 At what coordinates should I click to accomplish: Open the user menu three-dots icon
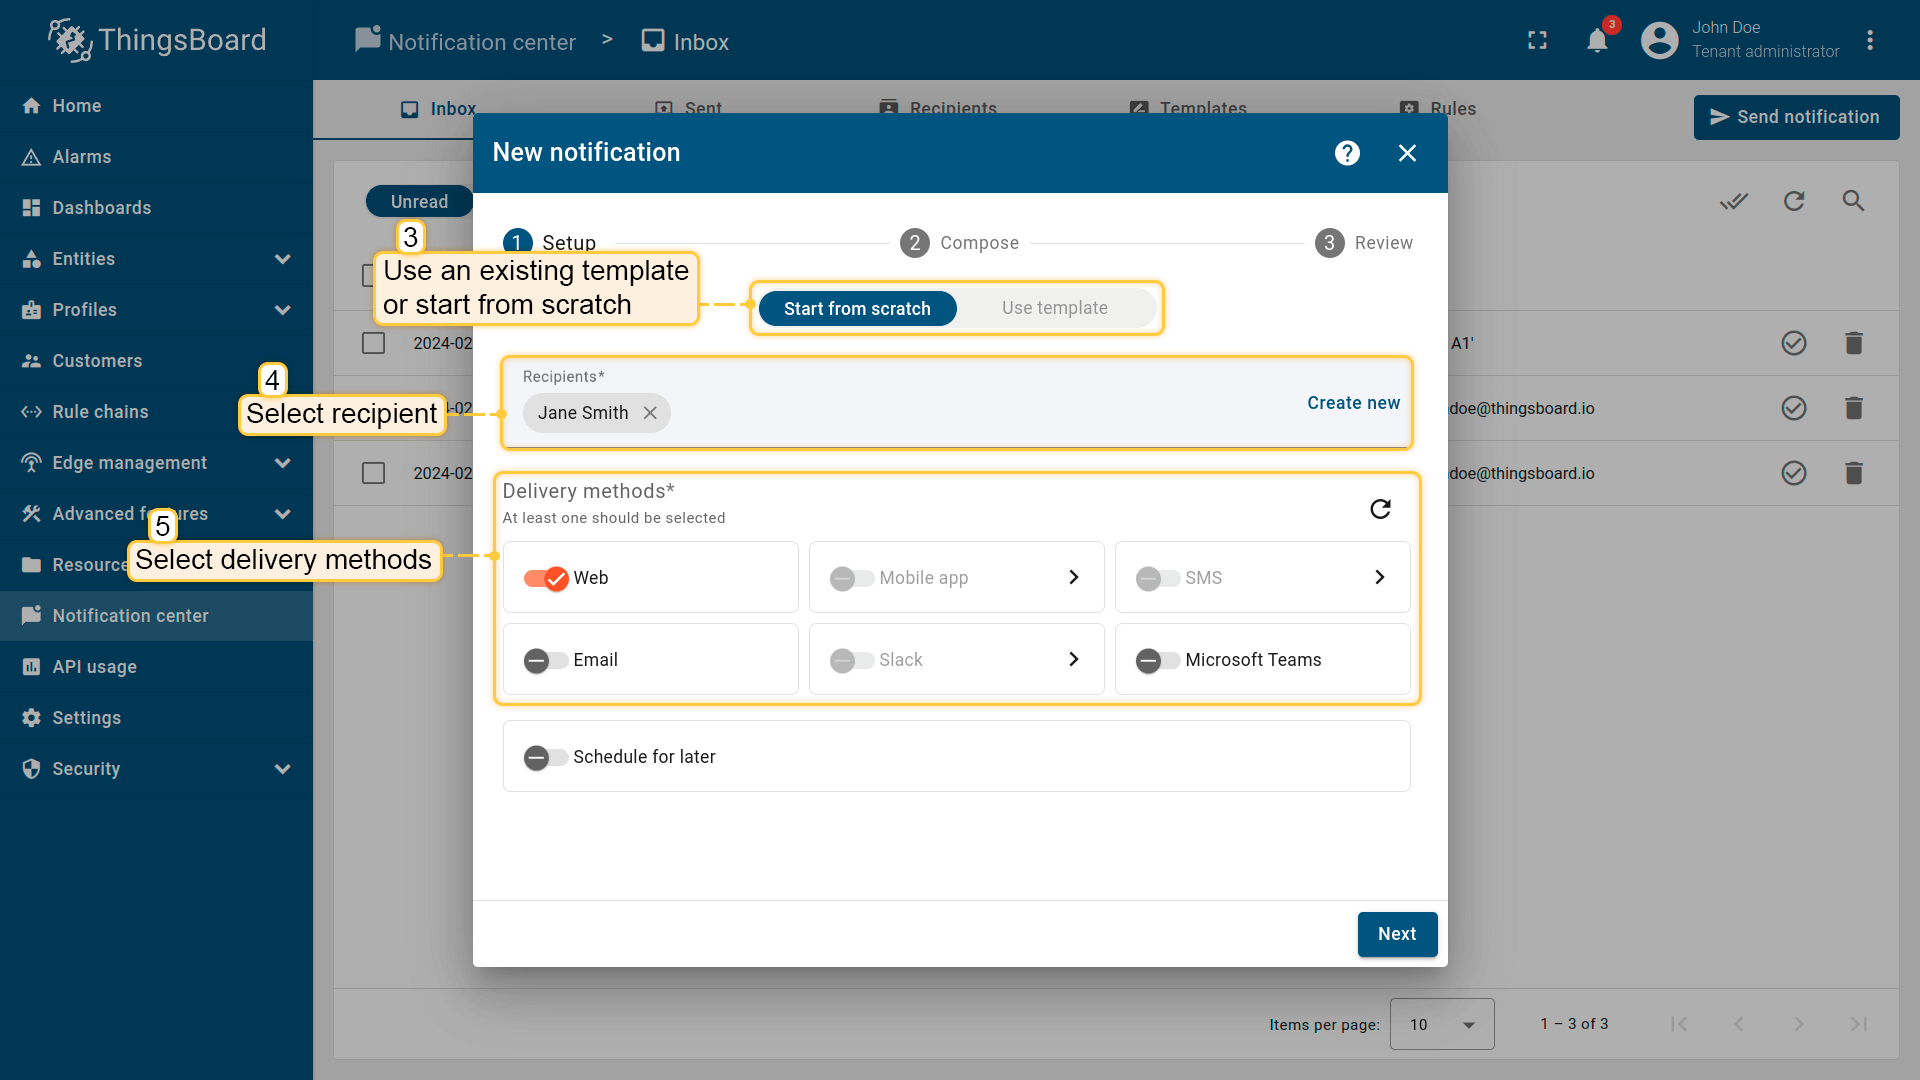click(x=1870, y=40)
